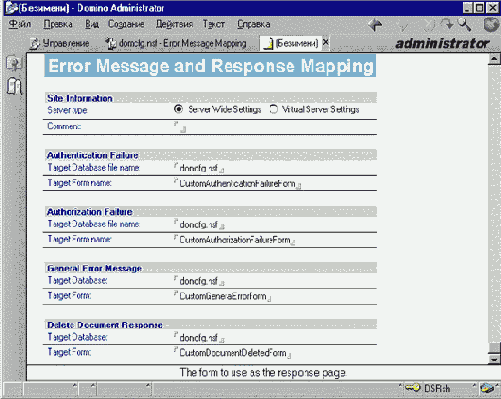Expand the first status bar popup arrow
Viewport: 501px width, 399px height.
[x=75, y=386]
